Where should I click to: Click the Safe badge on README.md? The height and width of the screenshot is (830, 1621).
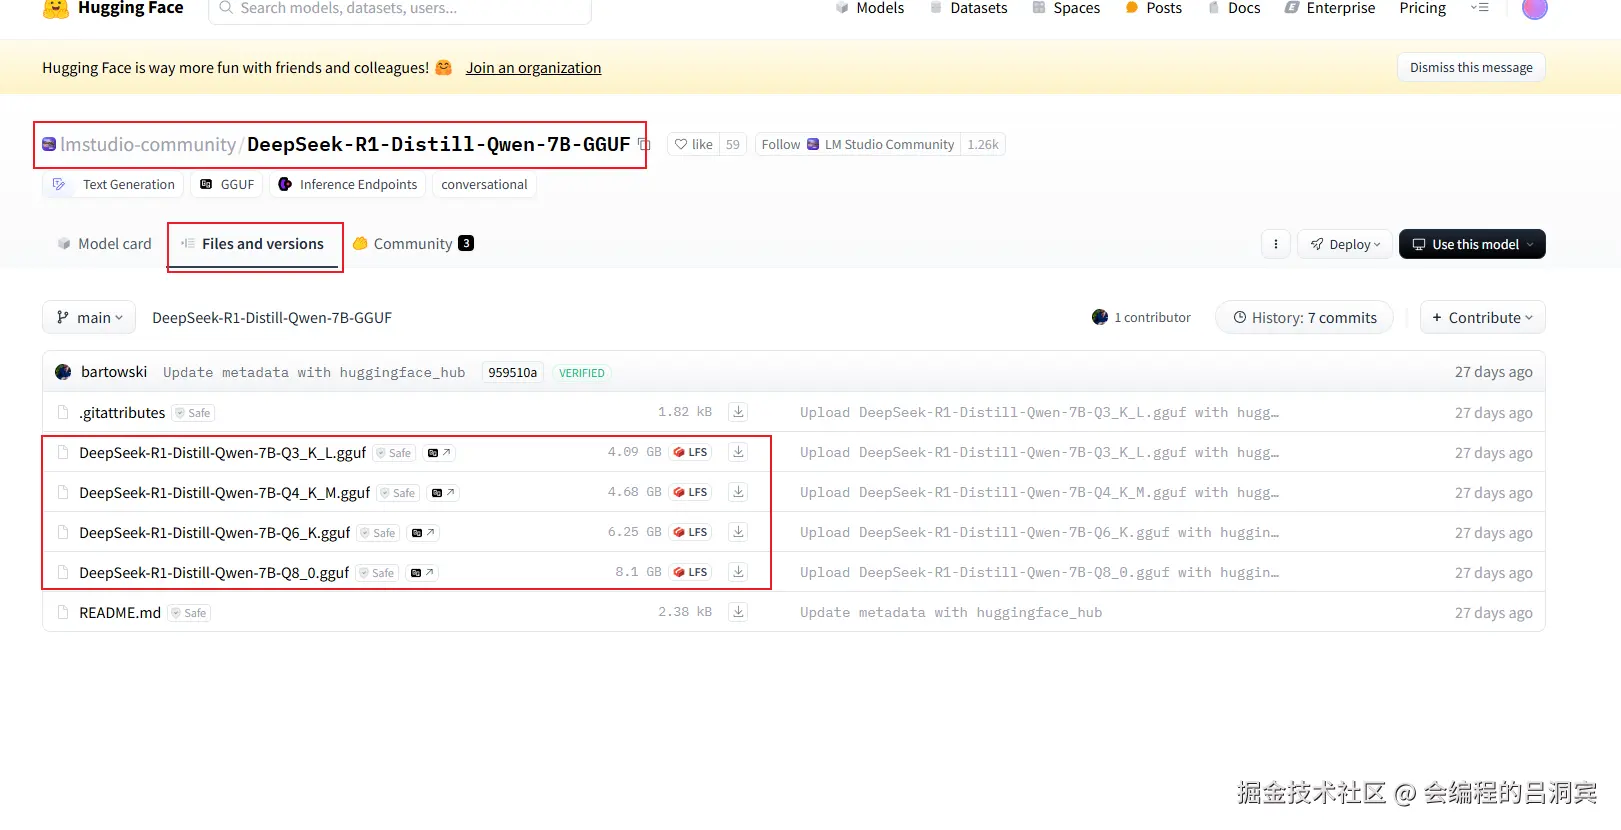189,613
